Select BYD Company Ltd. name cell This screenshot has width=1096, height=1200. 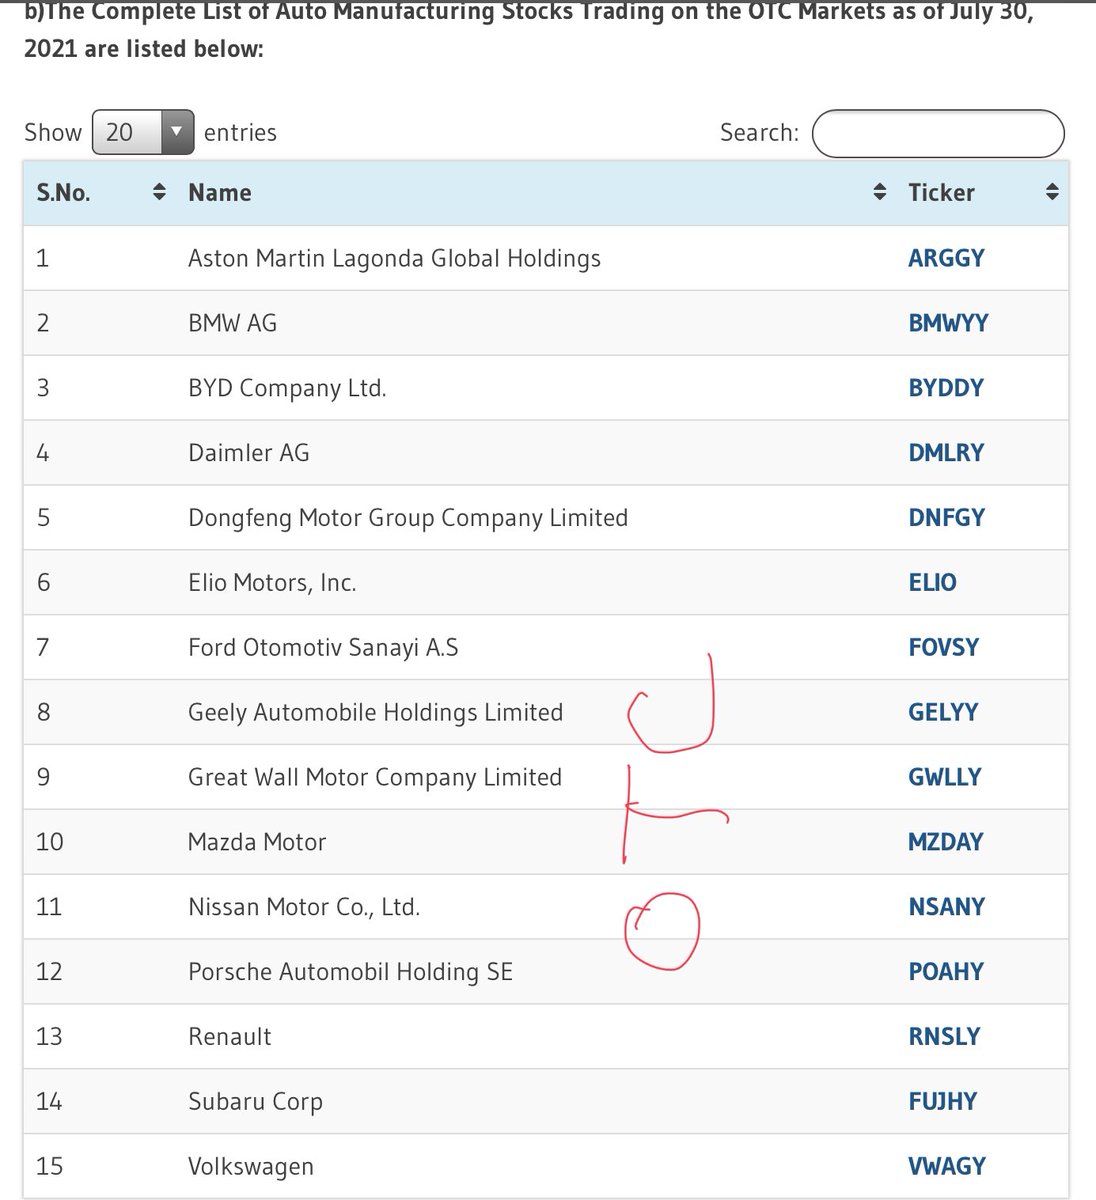pyautogui.click(x=287, y=389)
